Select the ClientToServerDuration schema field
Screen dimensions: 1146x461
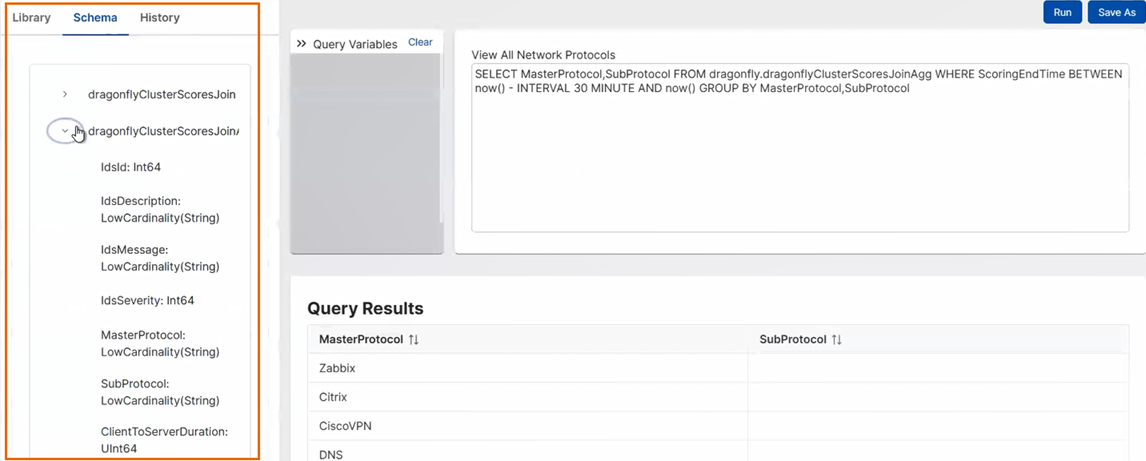pyautogui.click(x=164, y=440)
